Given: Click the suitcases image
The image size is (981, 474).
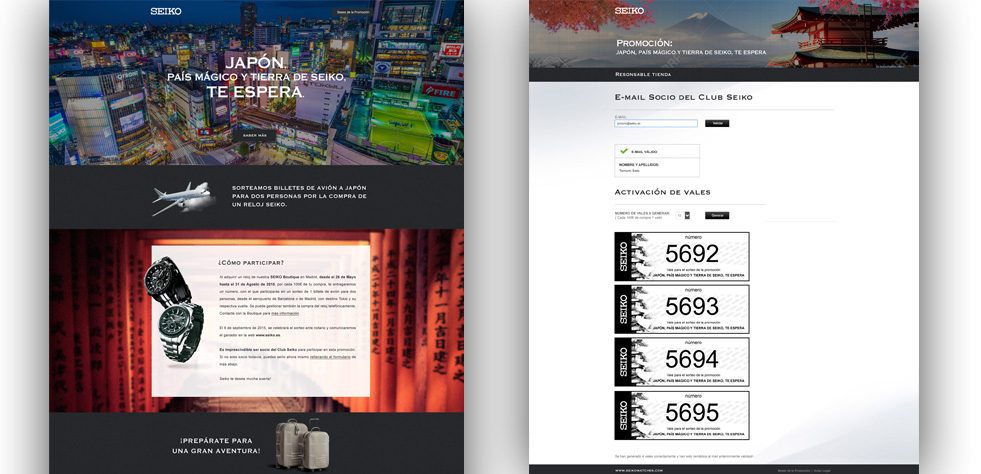Looking at the screenshot, I should pos(302,443).
